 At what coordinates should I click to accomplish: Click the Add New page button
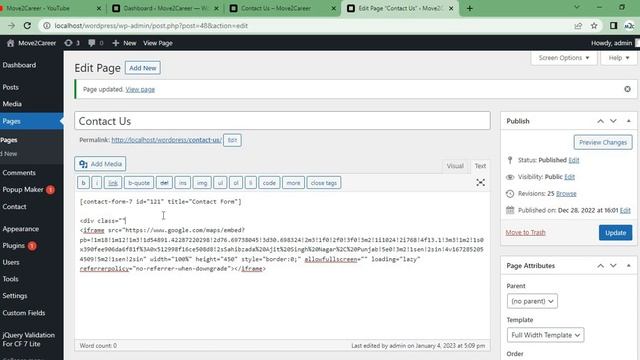tap(142, 68)
